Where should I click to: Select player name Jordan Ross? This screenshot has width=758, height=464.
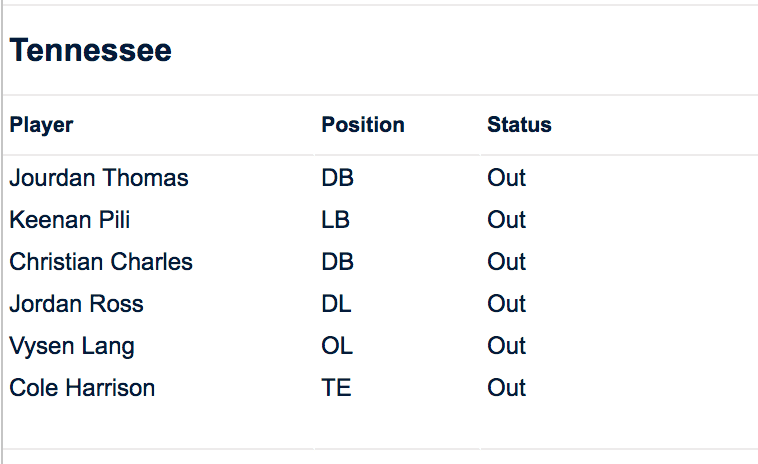tap(76, 304)
